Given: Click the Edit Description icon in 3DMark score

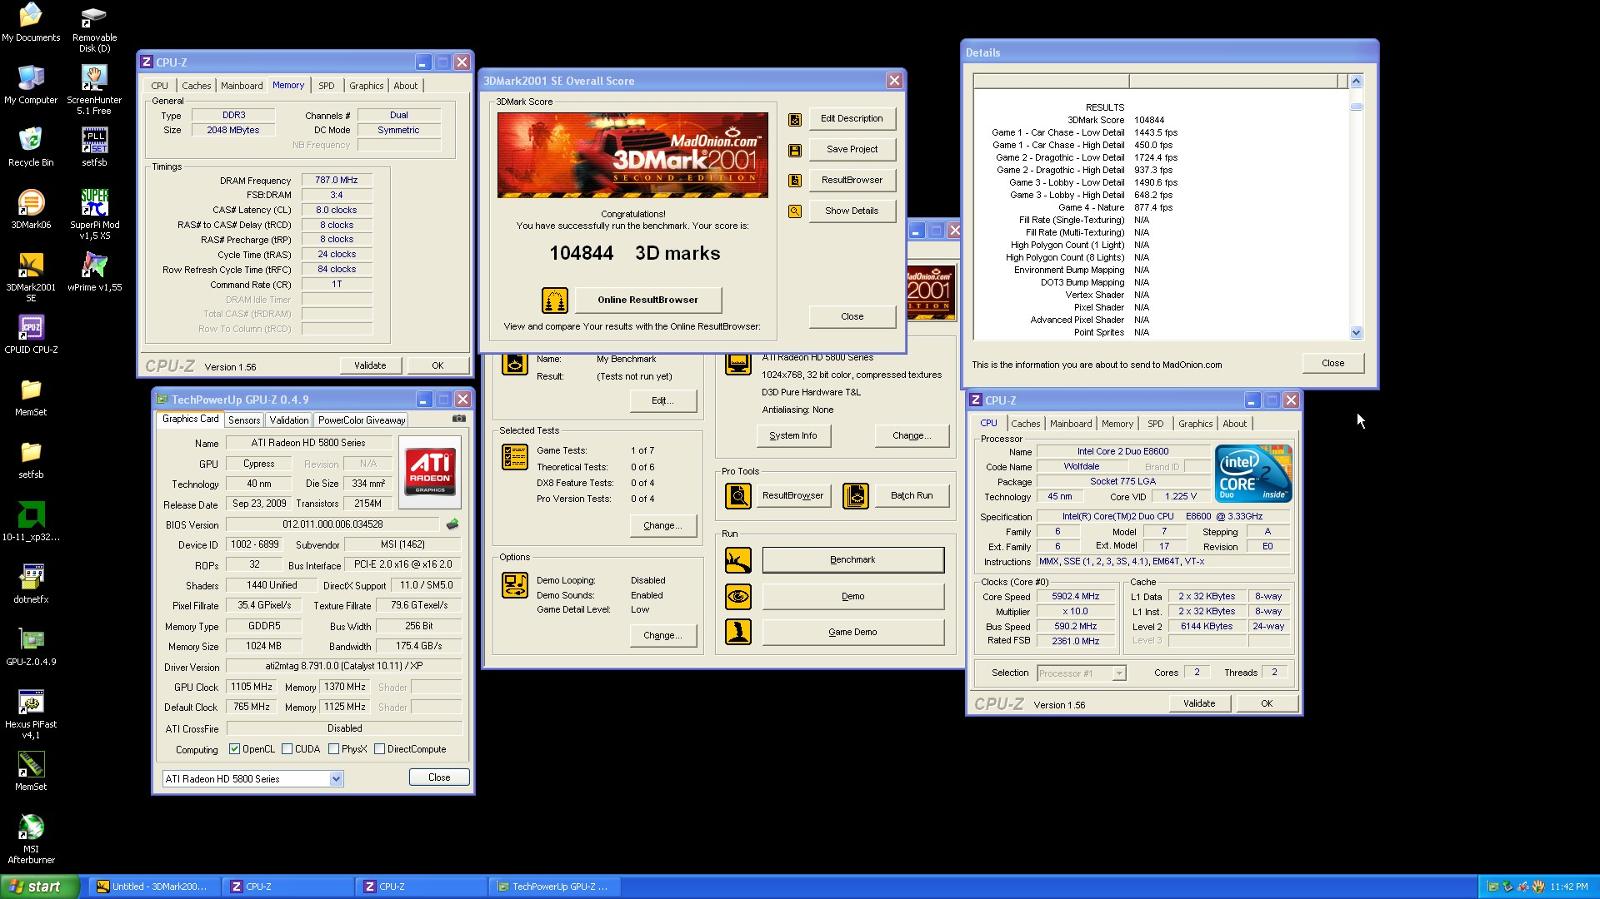Looking at the screenshot, I should coord(795,119).
